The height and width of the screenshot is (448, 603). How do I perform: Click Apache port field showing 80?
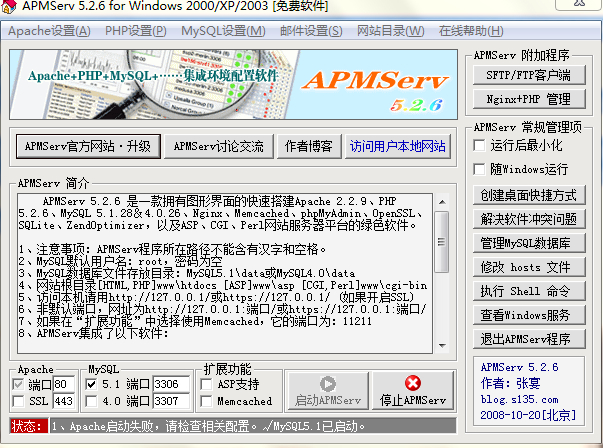point(63,384)
